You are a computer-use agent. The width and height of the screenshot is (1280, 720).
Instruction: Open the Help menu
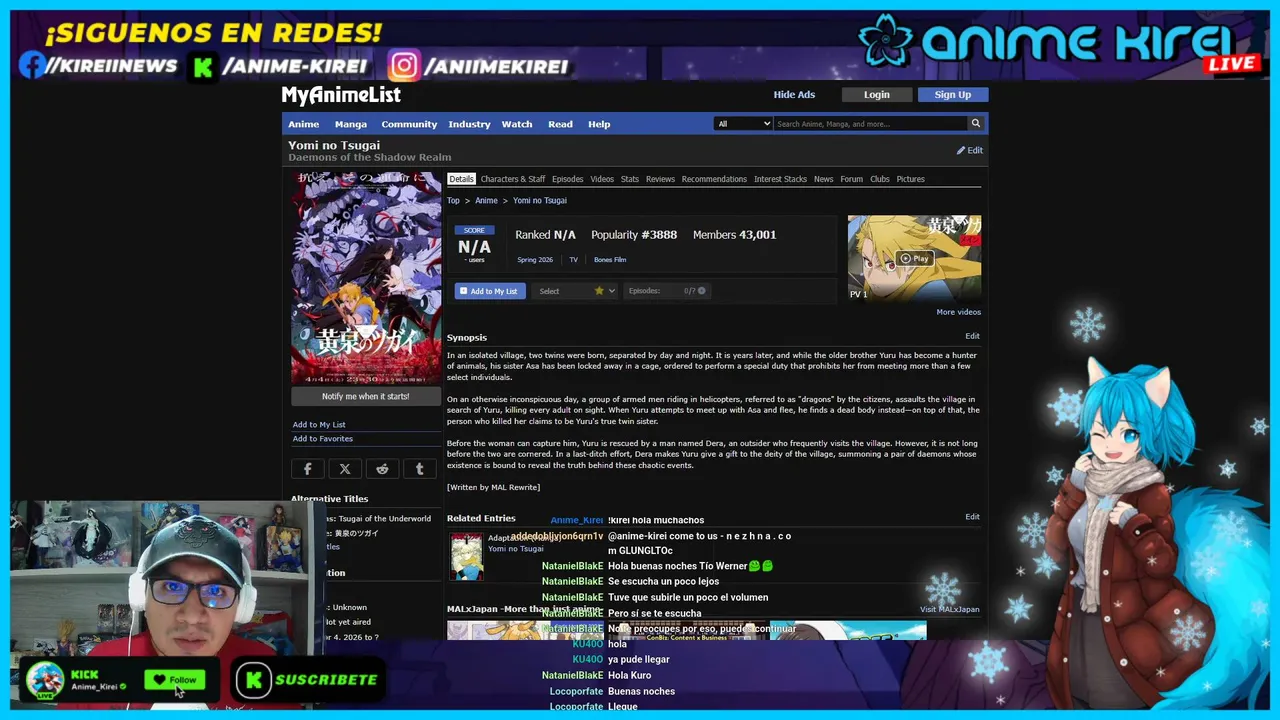[599, 124]
